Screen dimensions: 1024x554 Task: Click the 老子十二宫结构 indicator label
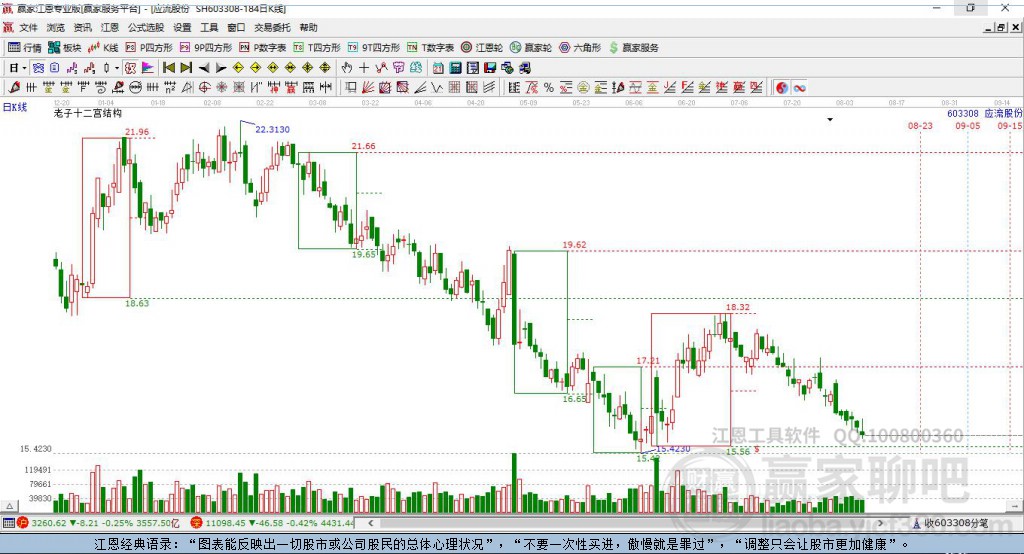coord(88,113)
